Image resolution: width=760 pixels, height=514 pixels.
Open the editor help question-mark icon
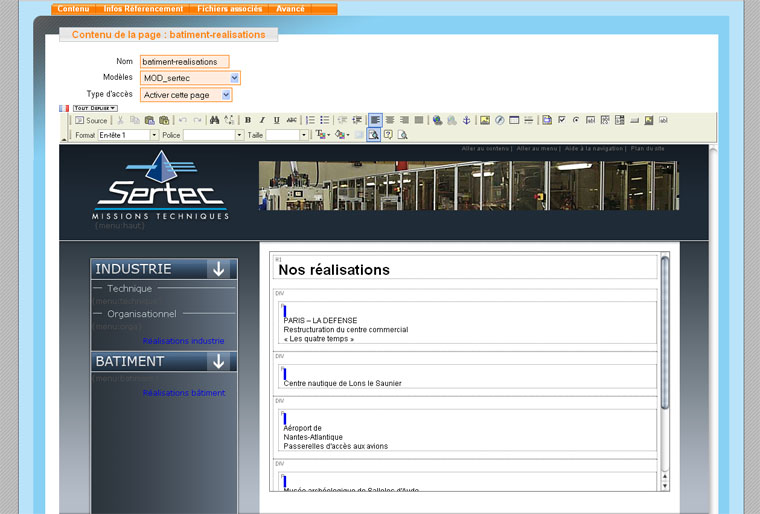point(388,135)
